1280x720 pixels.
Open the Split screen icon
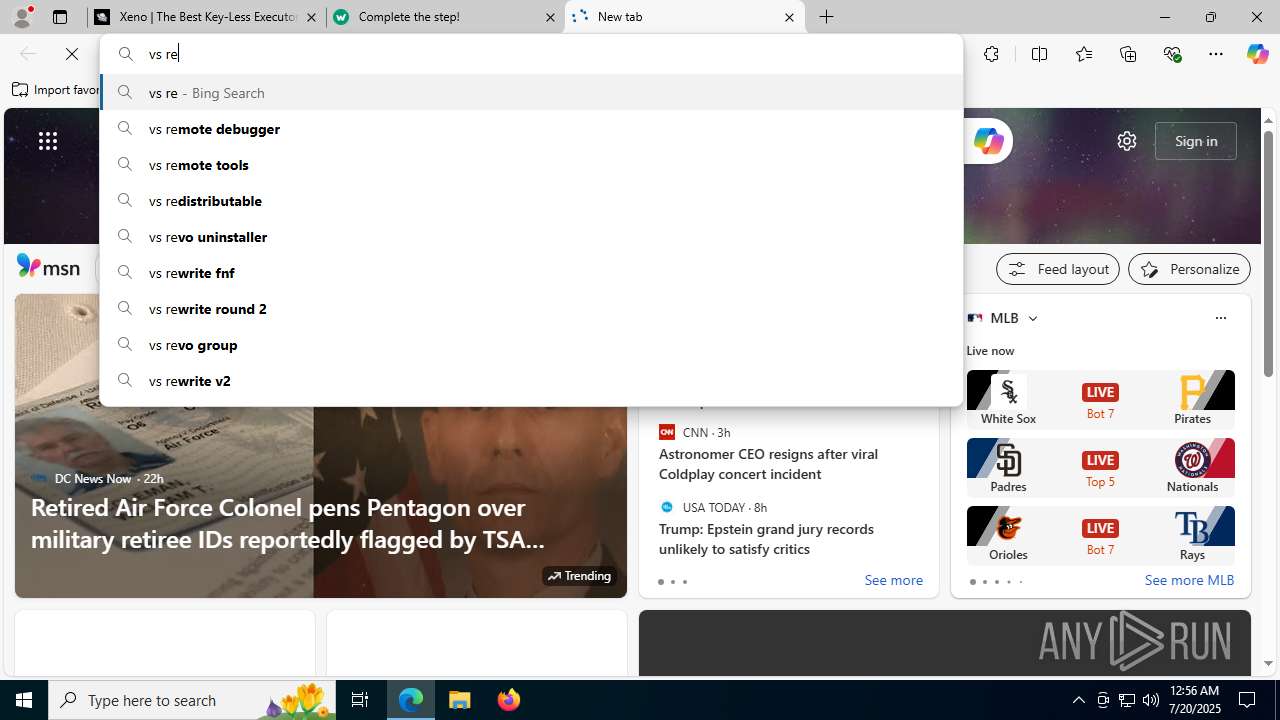[x=1039, y=54]
